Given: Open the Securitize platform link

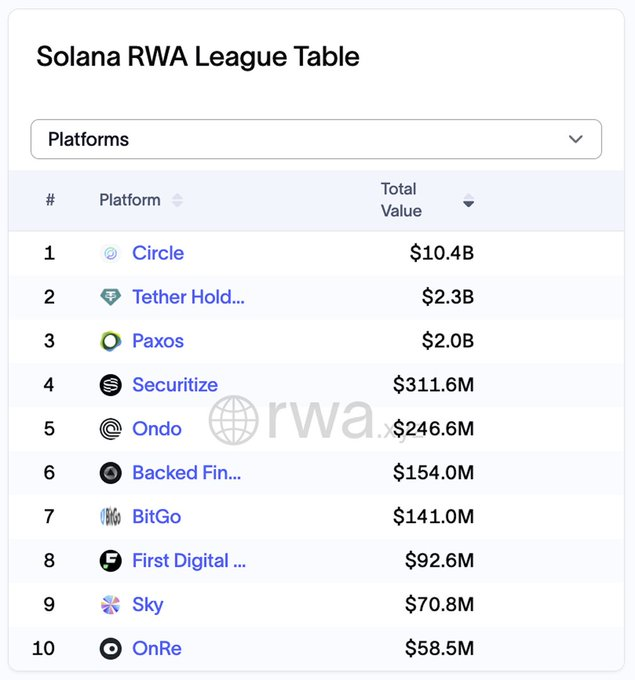Looking at the screenshot, I should tap(175, 385).
